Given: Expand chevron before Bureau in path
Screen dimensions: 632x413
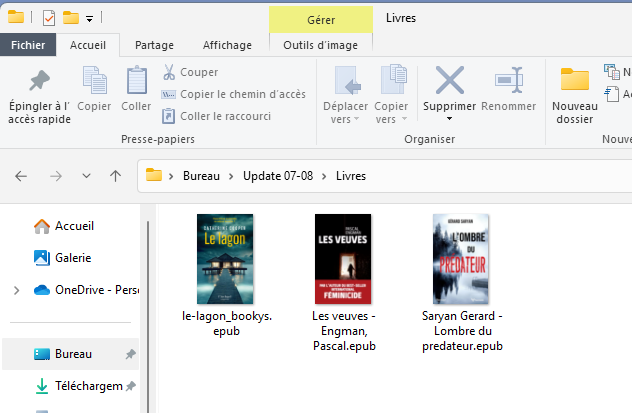Looking at the screenshot, I should coord(171,176).
